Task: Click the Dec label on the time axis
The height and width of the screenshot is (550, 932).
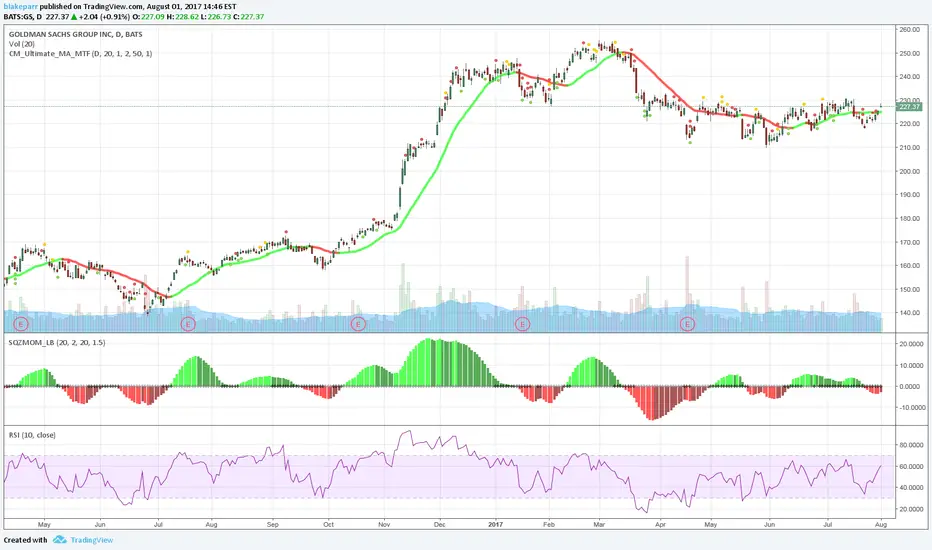Action: tap(439, 524)
